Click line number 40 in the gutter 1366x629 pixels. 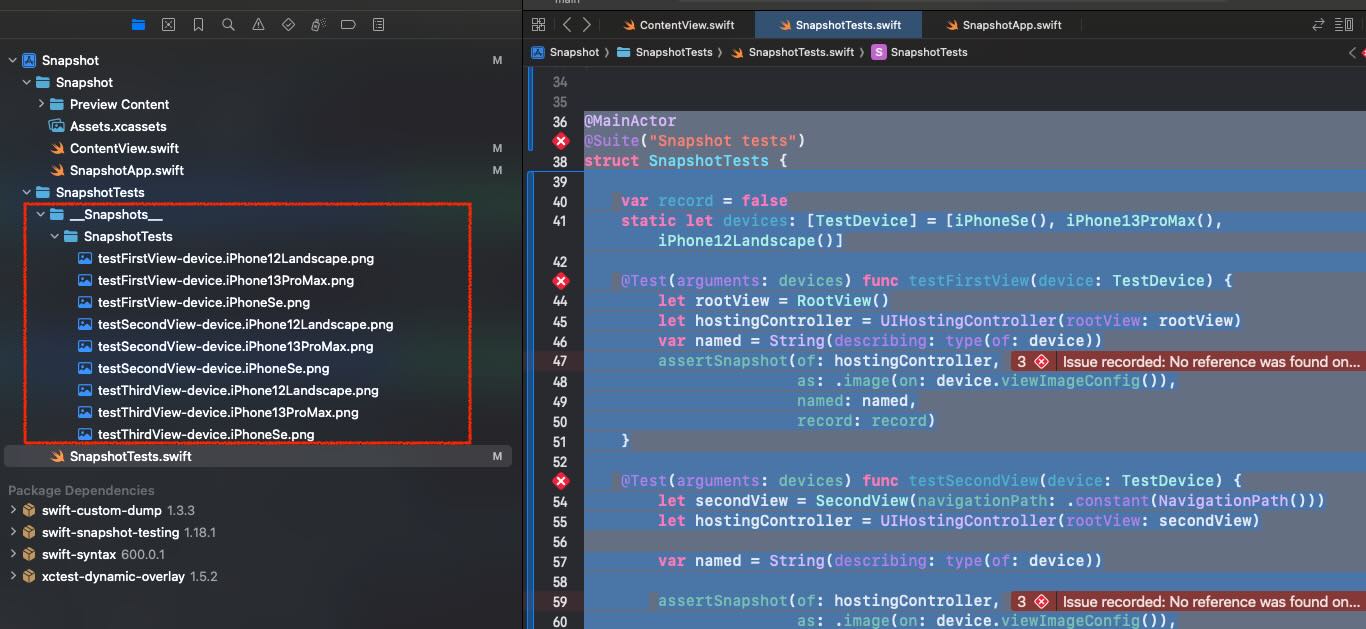tap(560, 201)
